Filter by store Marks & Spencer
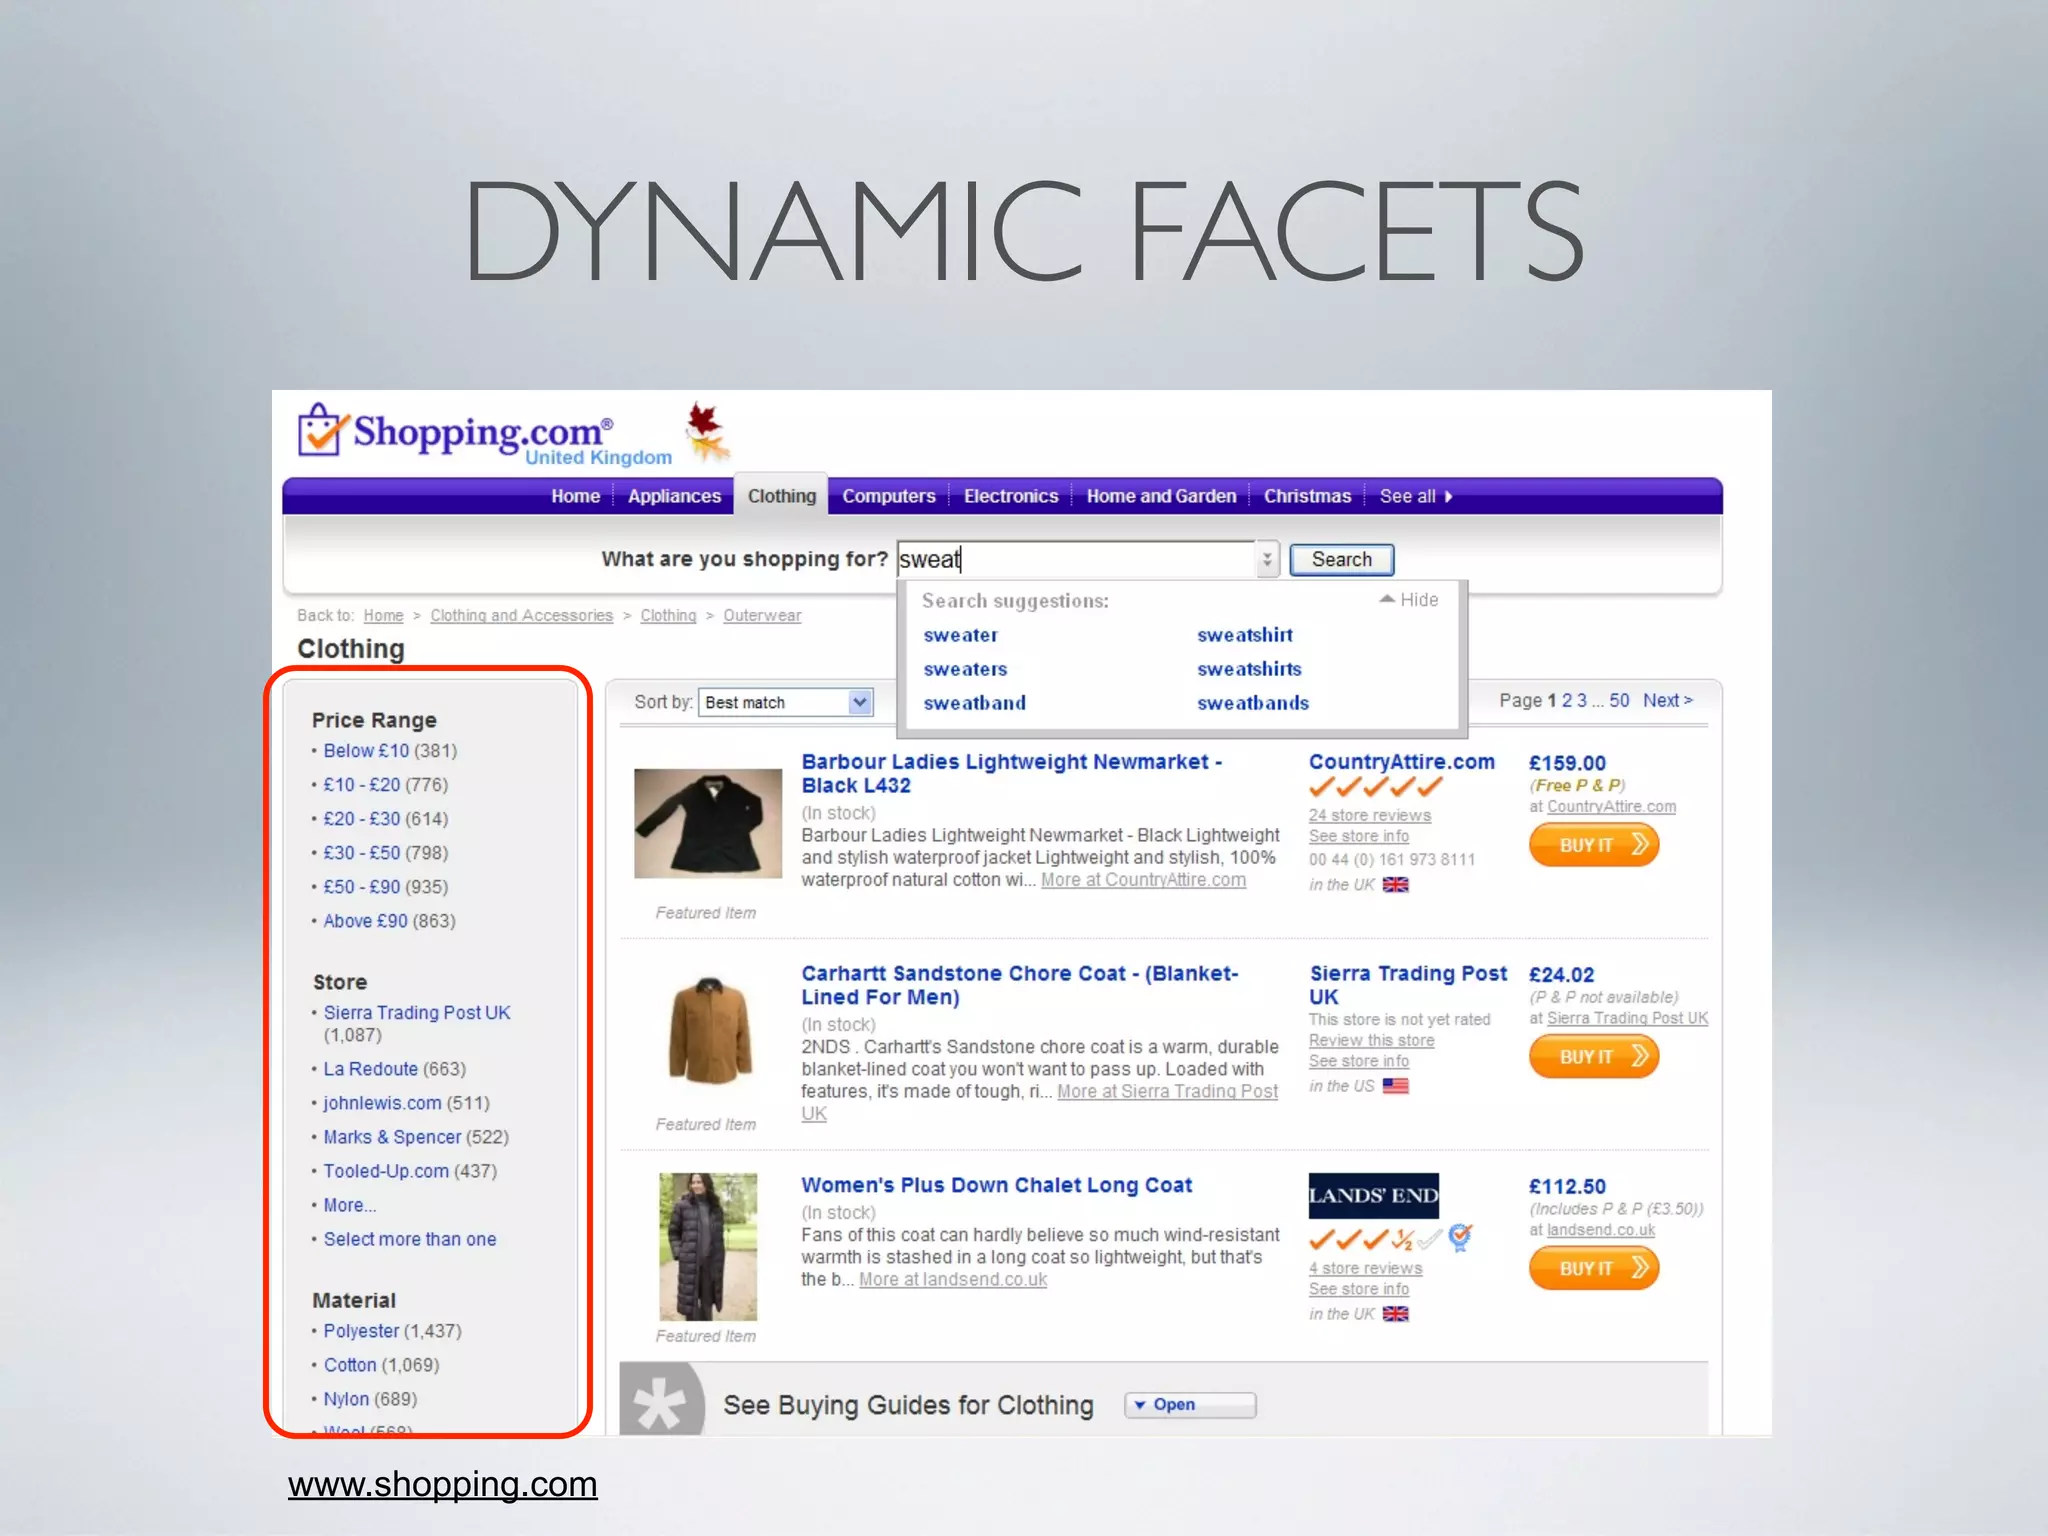The height and width of the screenshot is (1536, 2048). point(392,1137)
